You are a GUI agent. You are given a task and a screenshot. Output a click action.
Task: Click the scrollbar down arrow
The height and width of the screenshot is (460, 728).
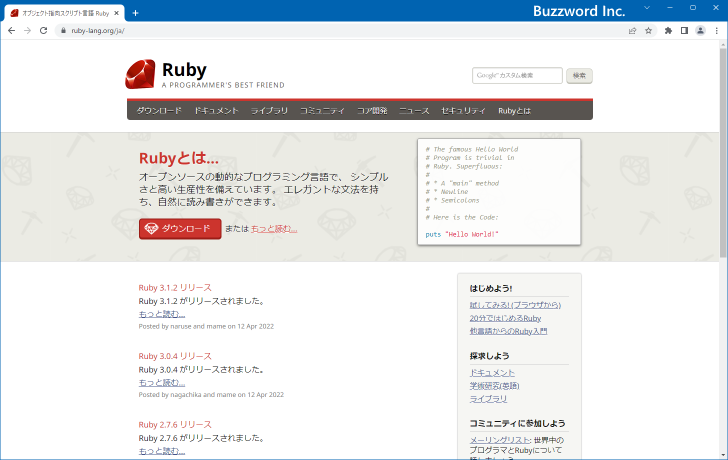(723, 455)
